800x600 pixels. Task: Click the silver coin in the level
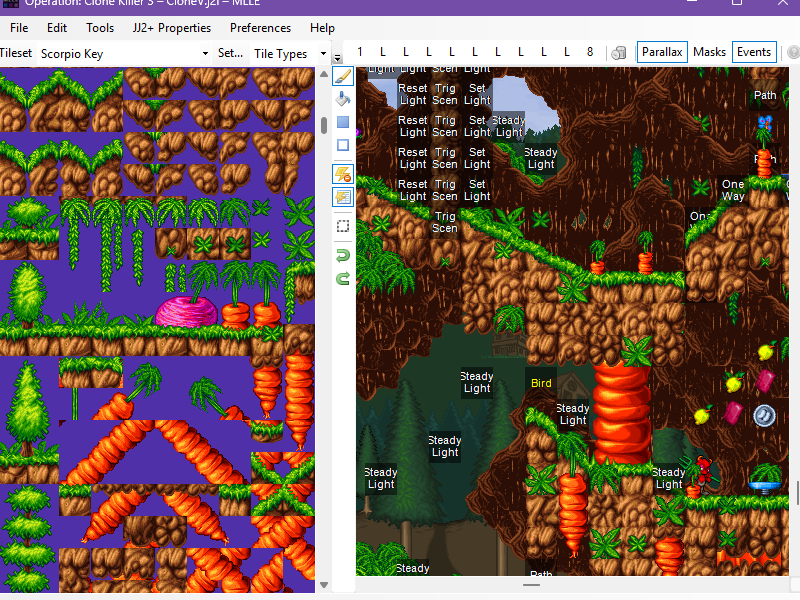tap(764, 415)
